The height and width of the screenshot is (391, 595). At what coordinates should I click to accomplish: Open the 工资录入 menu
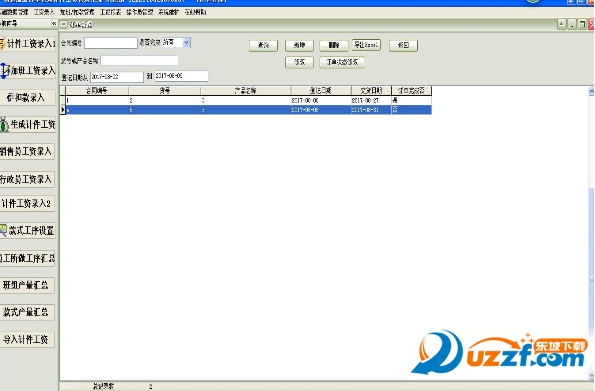coord(44,12)
